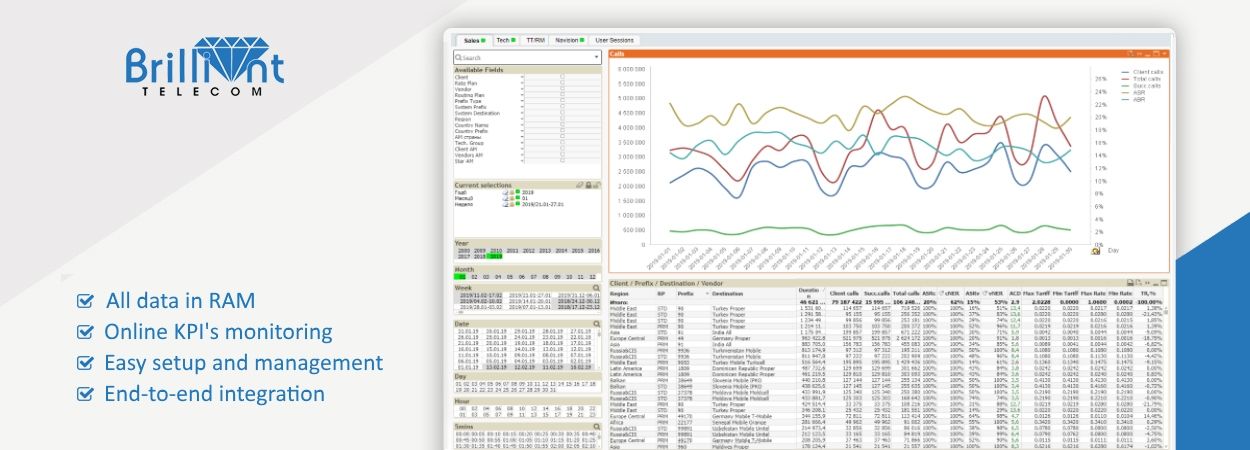
Task: Tick the Client field checkbox
Action: pos(562,77)
